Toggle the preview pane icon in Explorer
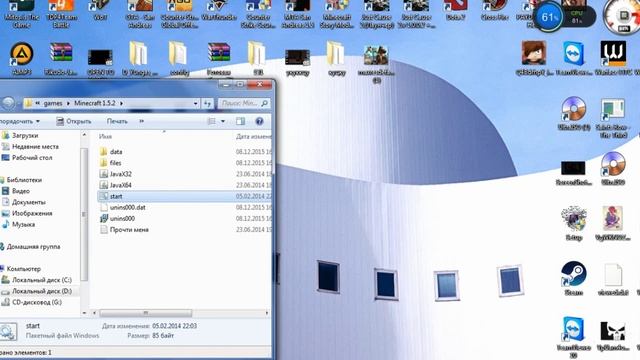640x360 pixels. pos(240,121)
